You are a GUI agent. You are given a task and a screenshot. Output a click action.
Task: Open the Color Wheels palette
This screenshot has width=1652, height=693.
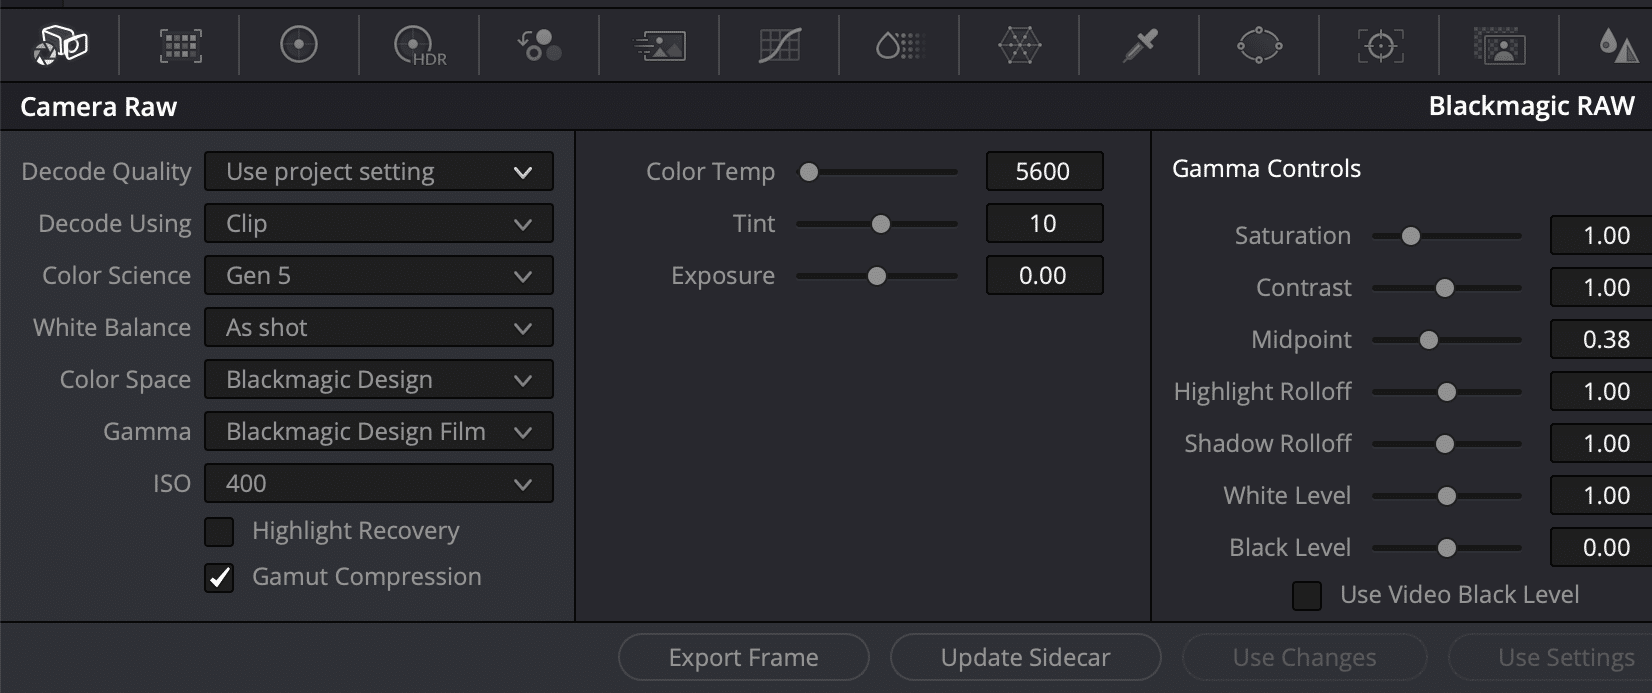click(298, 45)
